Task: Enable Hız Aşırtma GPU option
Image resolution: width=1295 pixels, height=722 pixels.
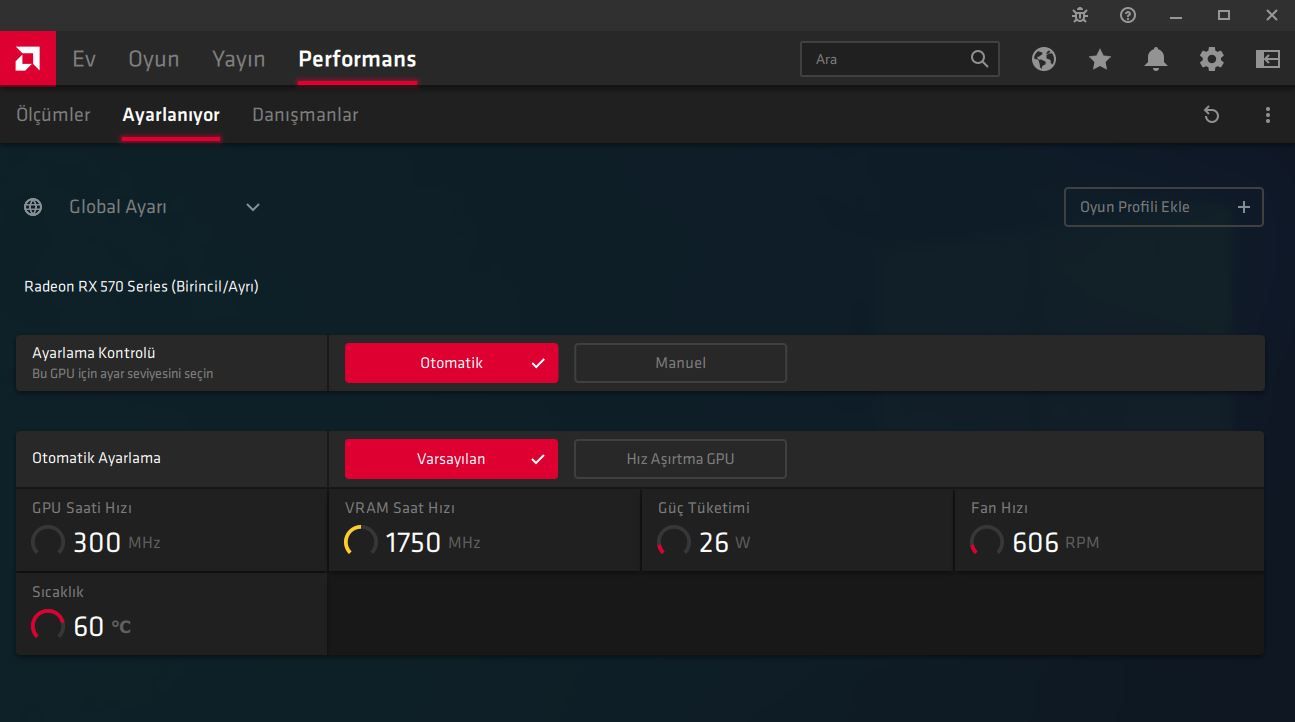Action: coord(680,459)
